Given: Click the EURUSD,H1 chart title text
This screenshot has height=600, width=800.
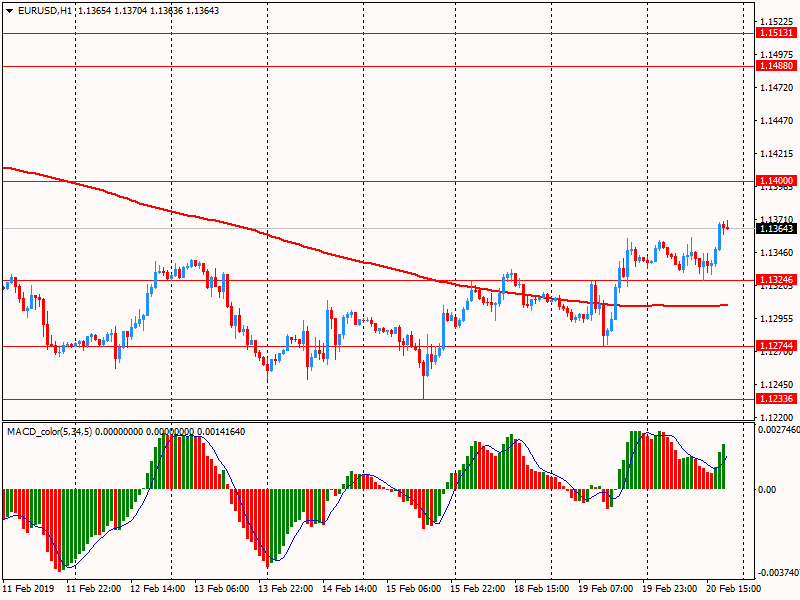Looking at the screenshot, I should [38, 10].
